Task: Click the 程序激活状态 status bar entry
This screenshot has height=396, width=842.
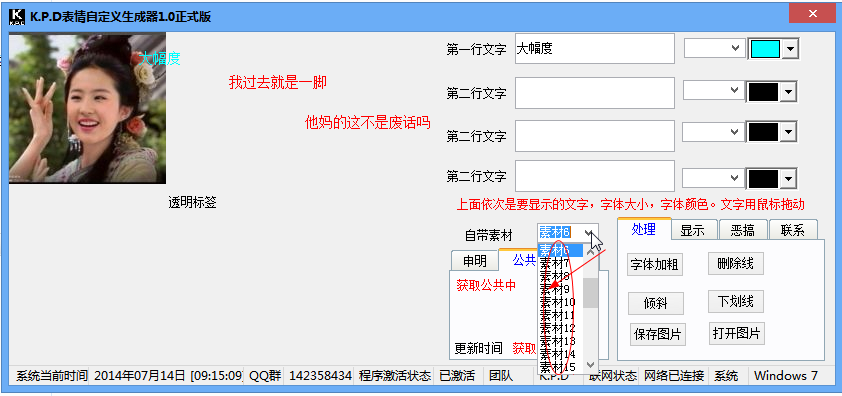Action: [395, 376]
